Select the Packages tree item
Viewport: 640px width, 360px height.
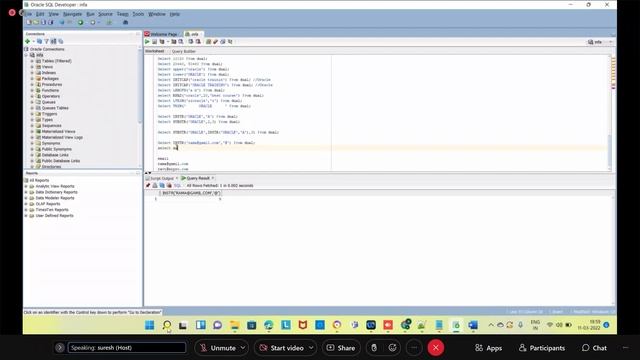tap(50, 78)
